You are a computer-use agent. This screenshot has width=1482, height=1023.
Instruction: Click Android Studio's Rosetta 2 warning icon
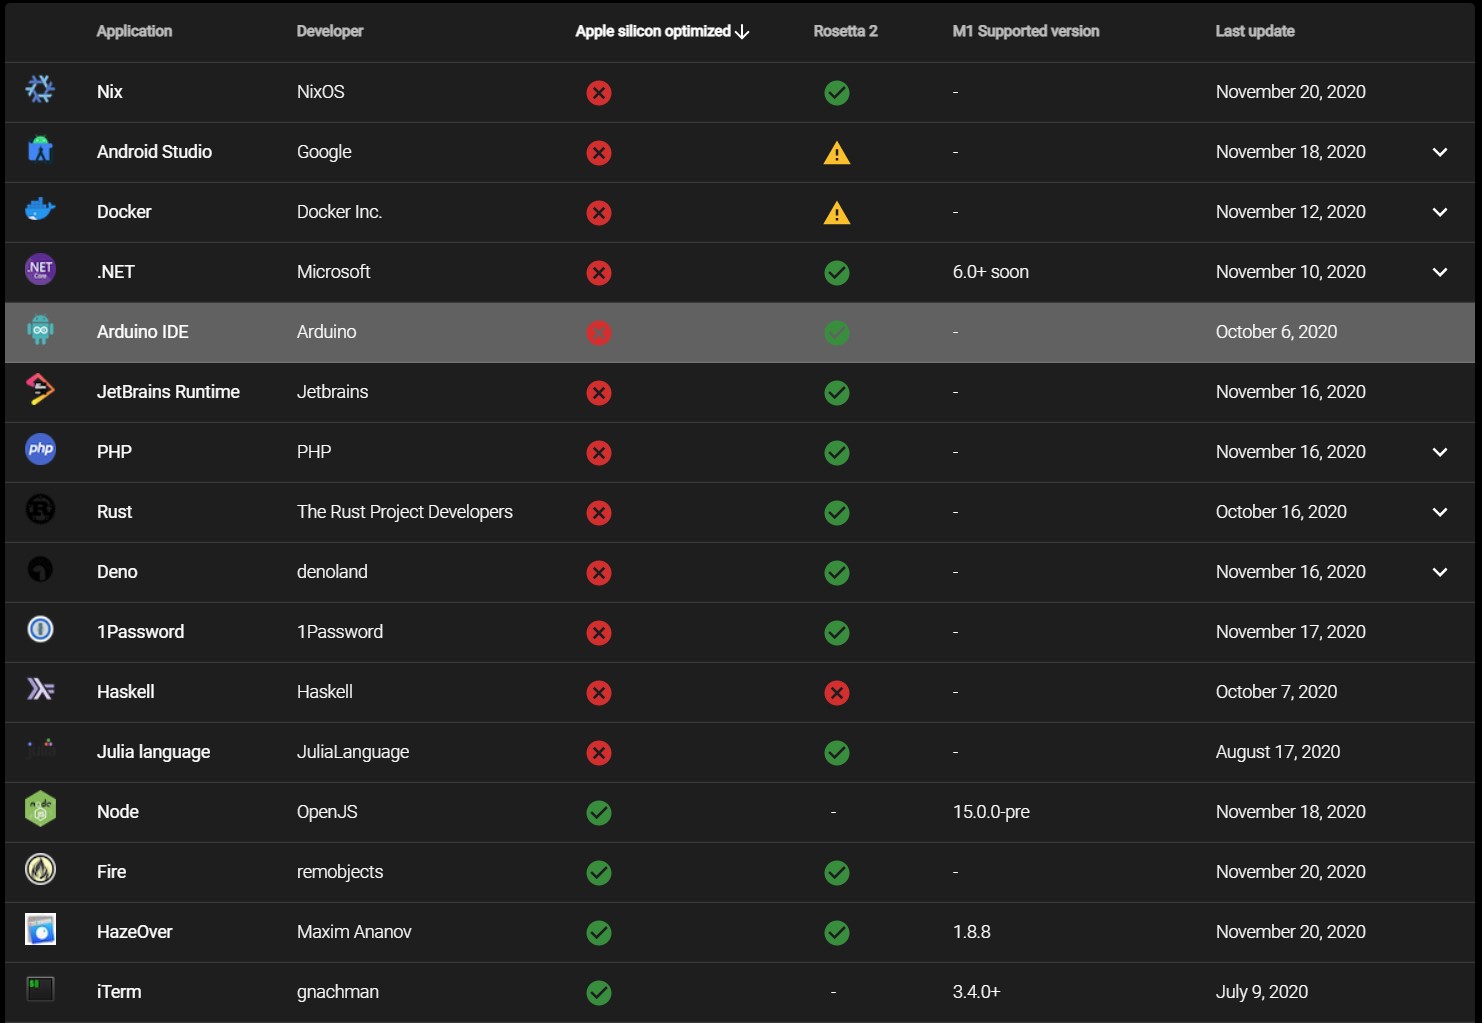[837, 153]
